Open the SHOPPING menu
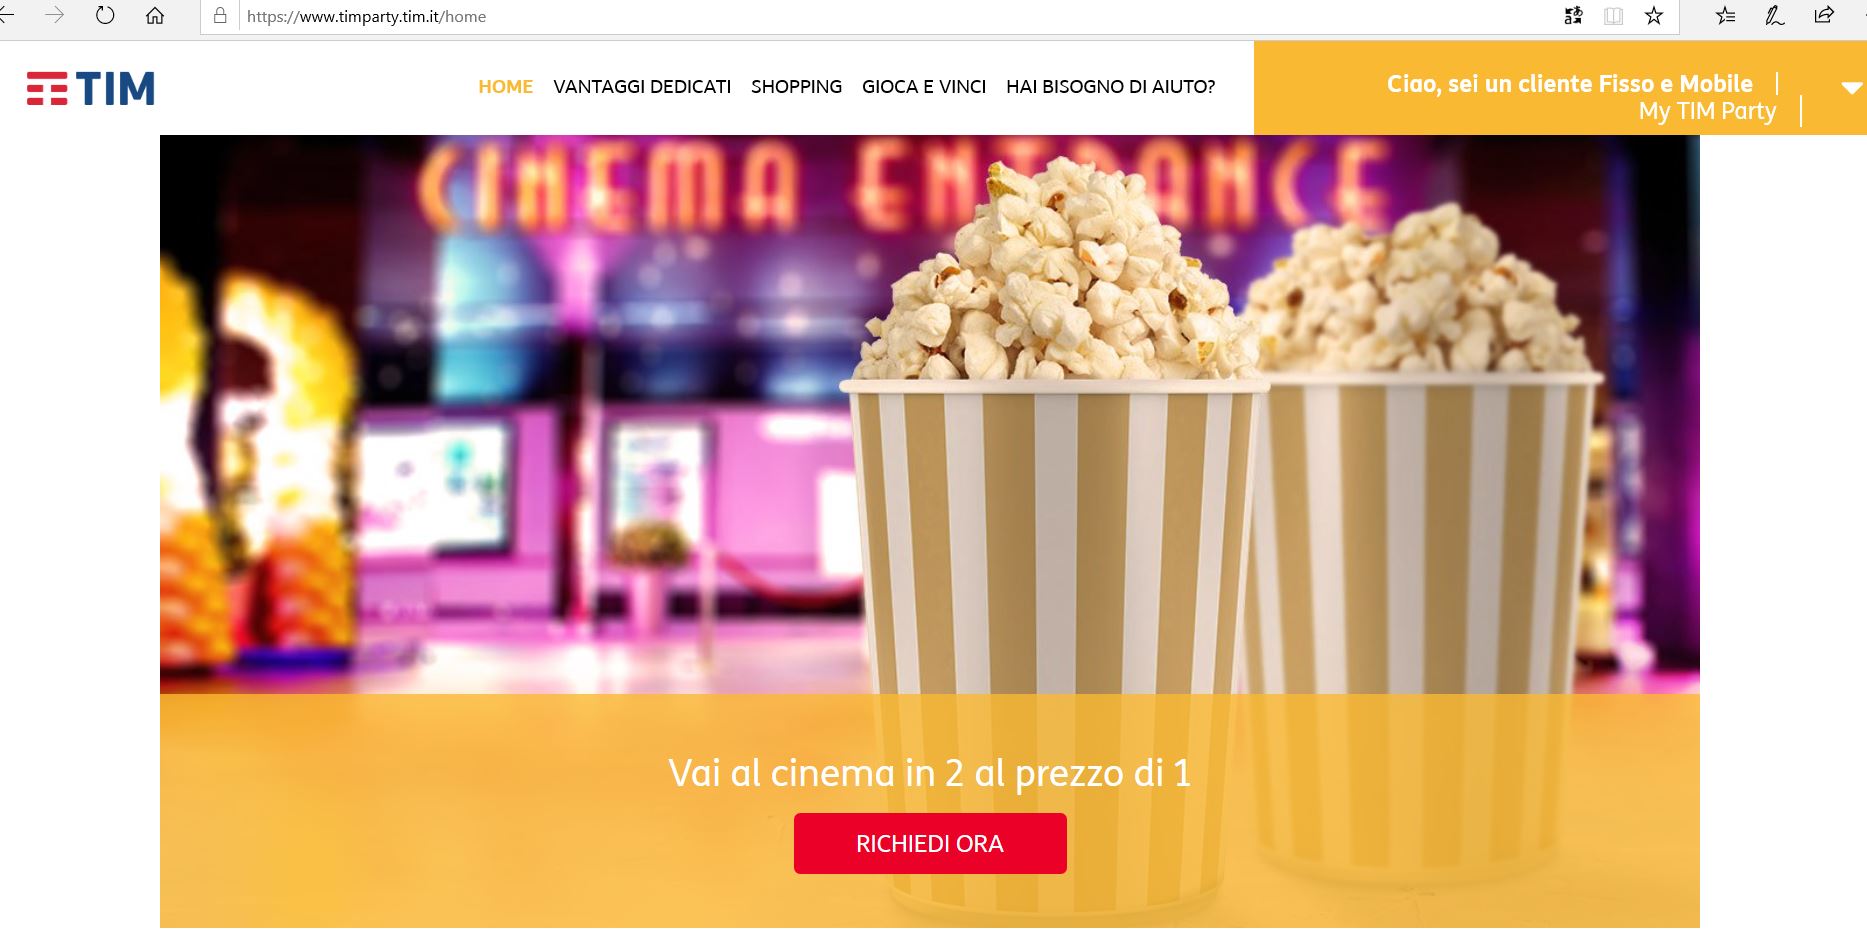Screen dimensions: 1867x938 [796, 87]
